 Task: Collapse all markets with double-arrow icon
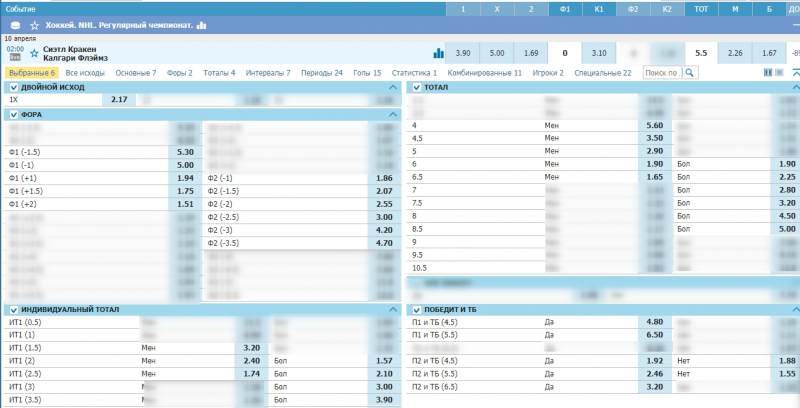(795, 73)
